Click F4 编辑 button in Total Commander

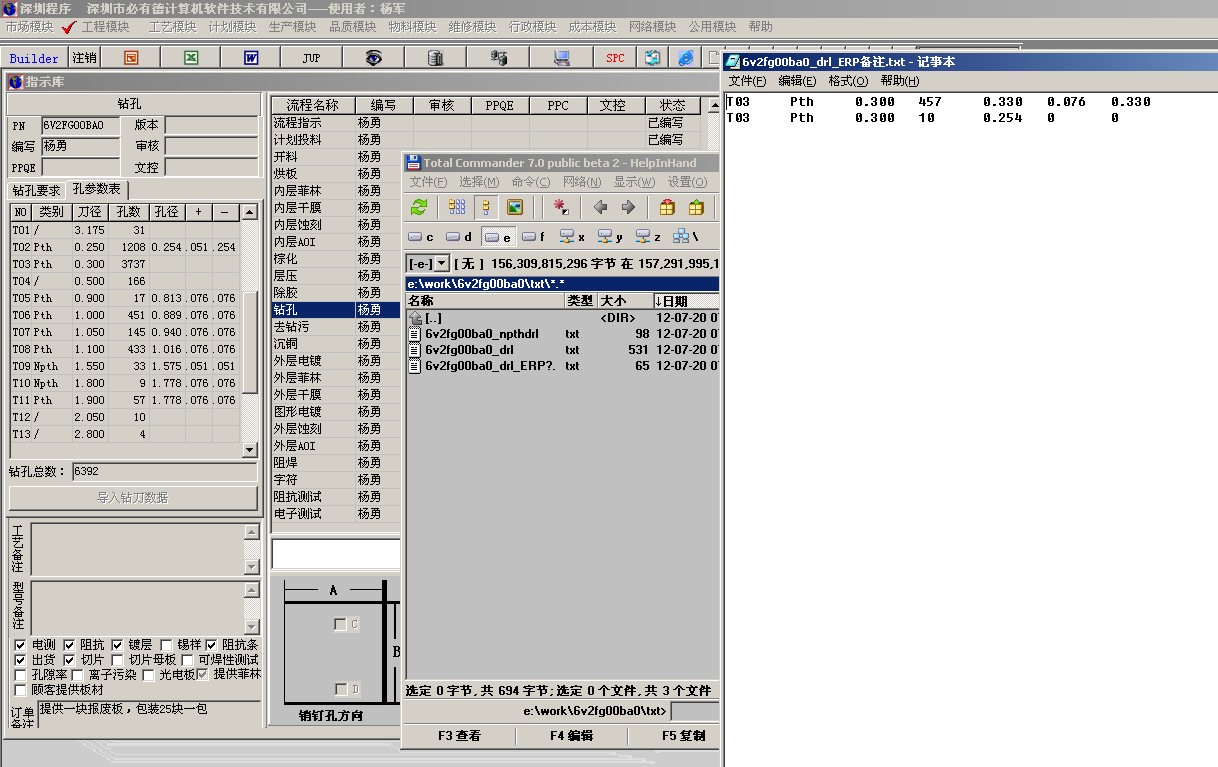tap(571, 736)
